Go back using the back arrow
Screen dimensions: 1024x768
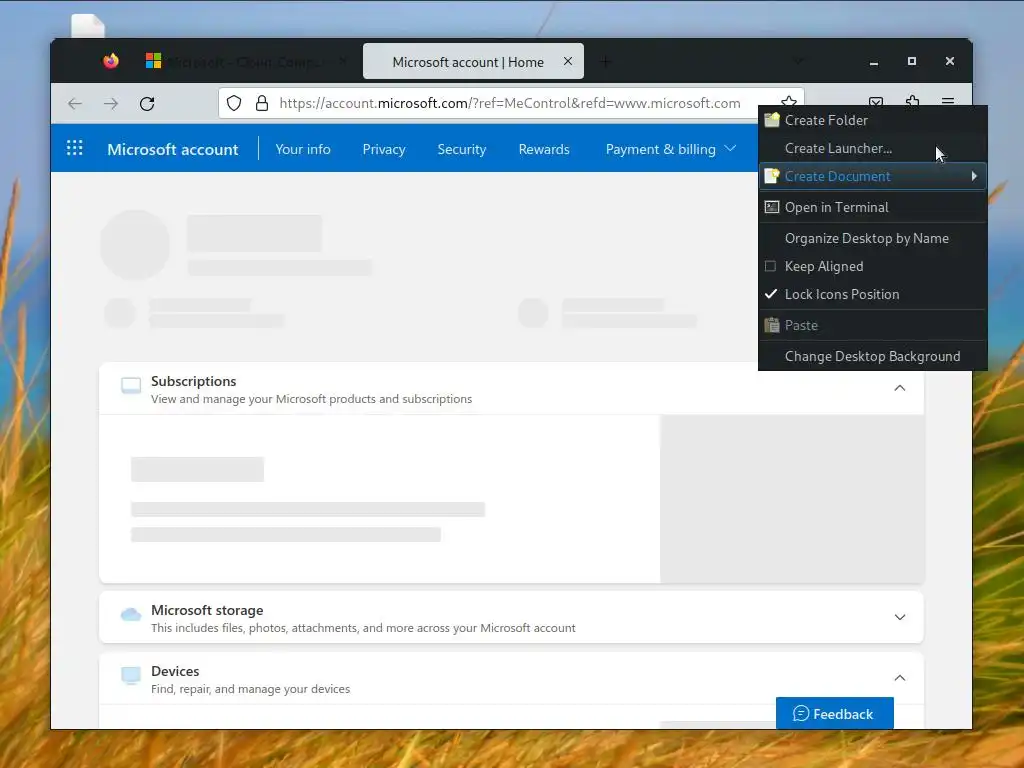tap(75, 103)
